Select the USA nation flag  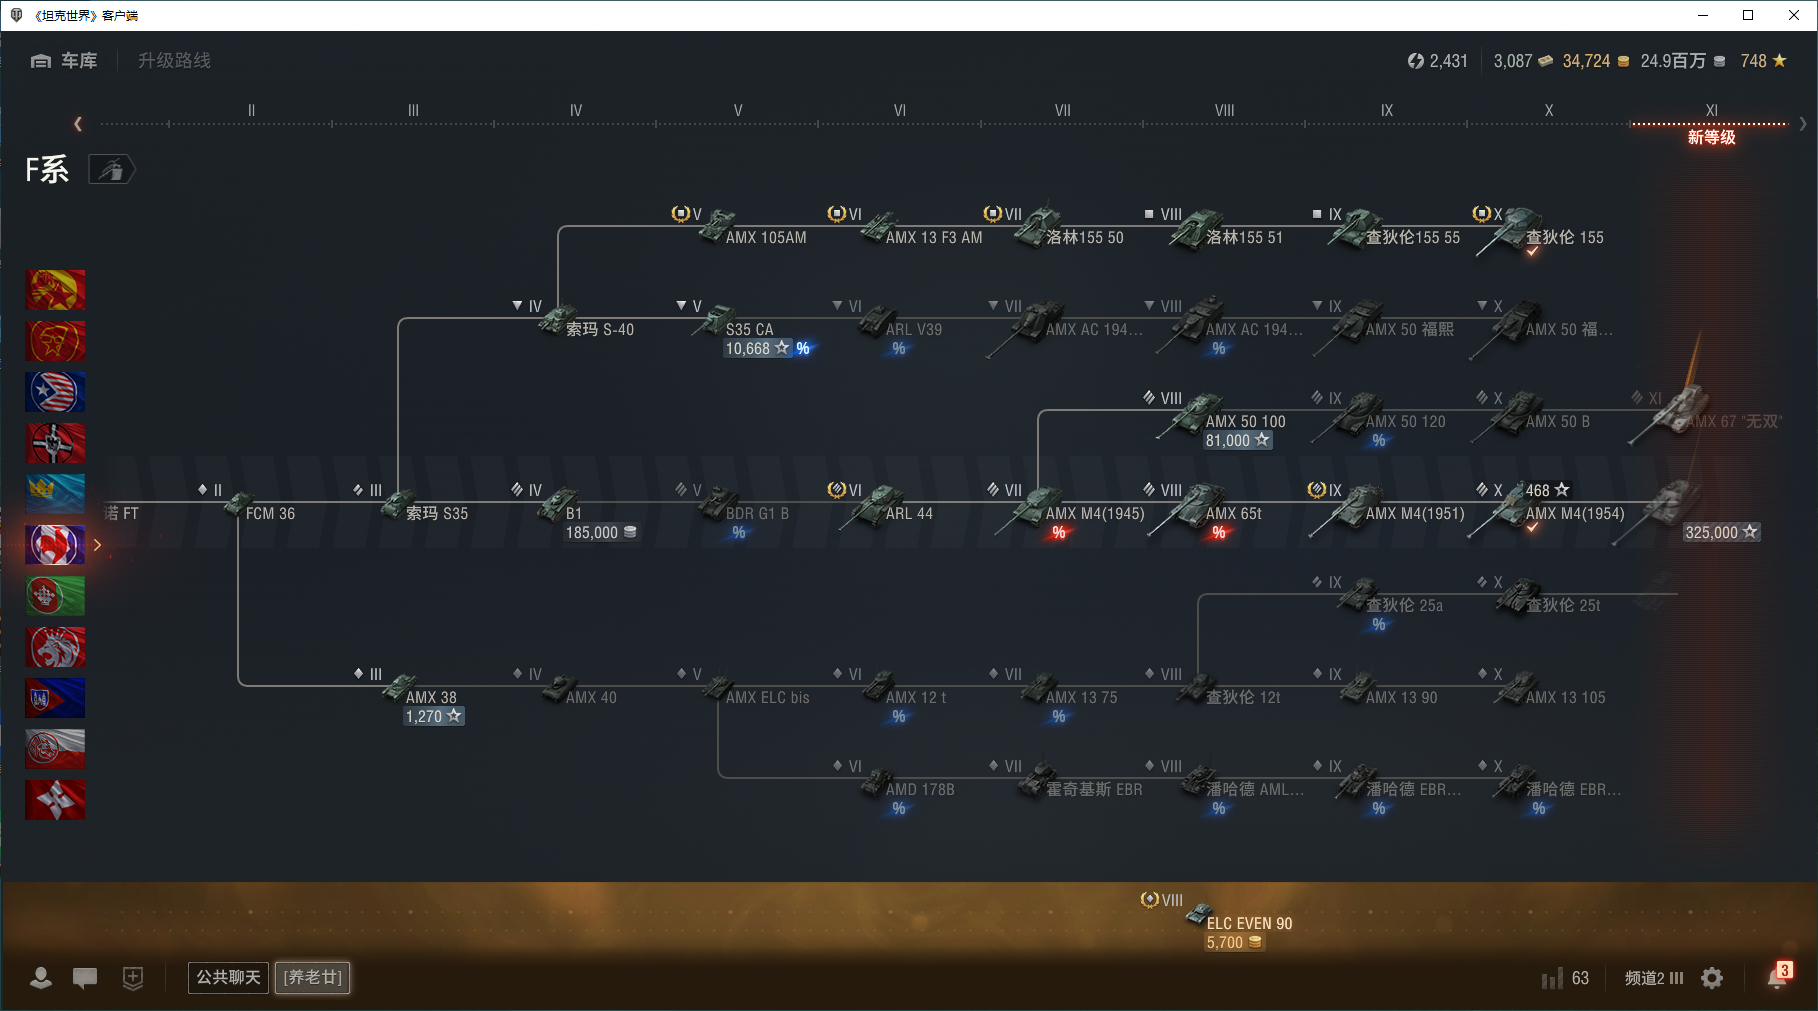tap(55, 392)
